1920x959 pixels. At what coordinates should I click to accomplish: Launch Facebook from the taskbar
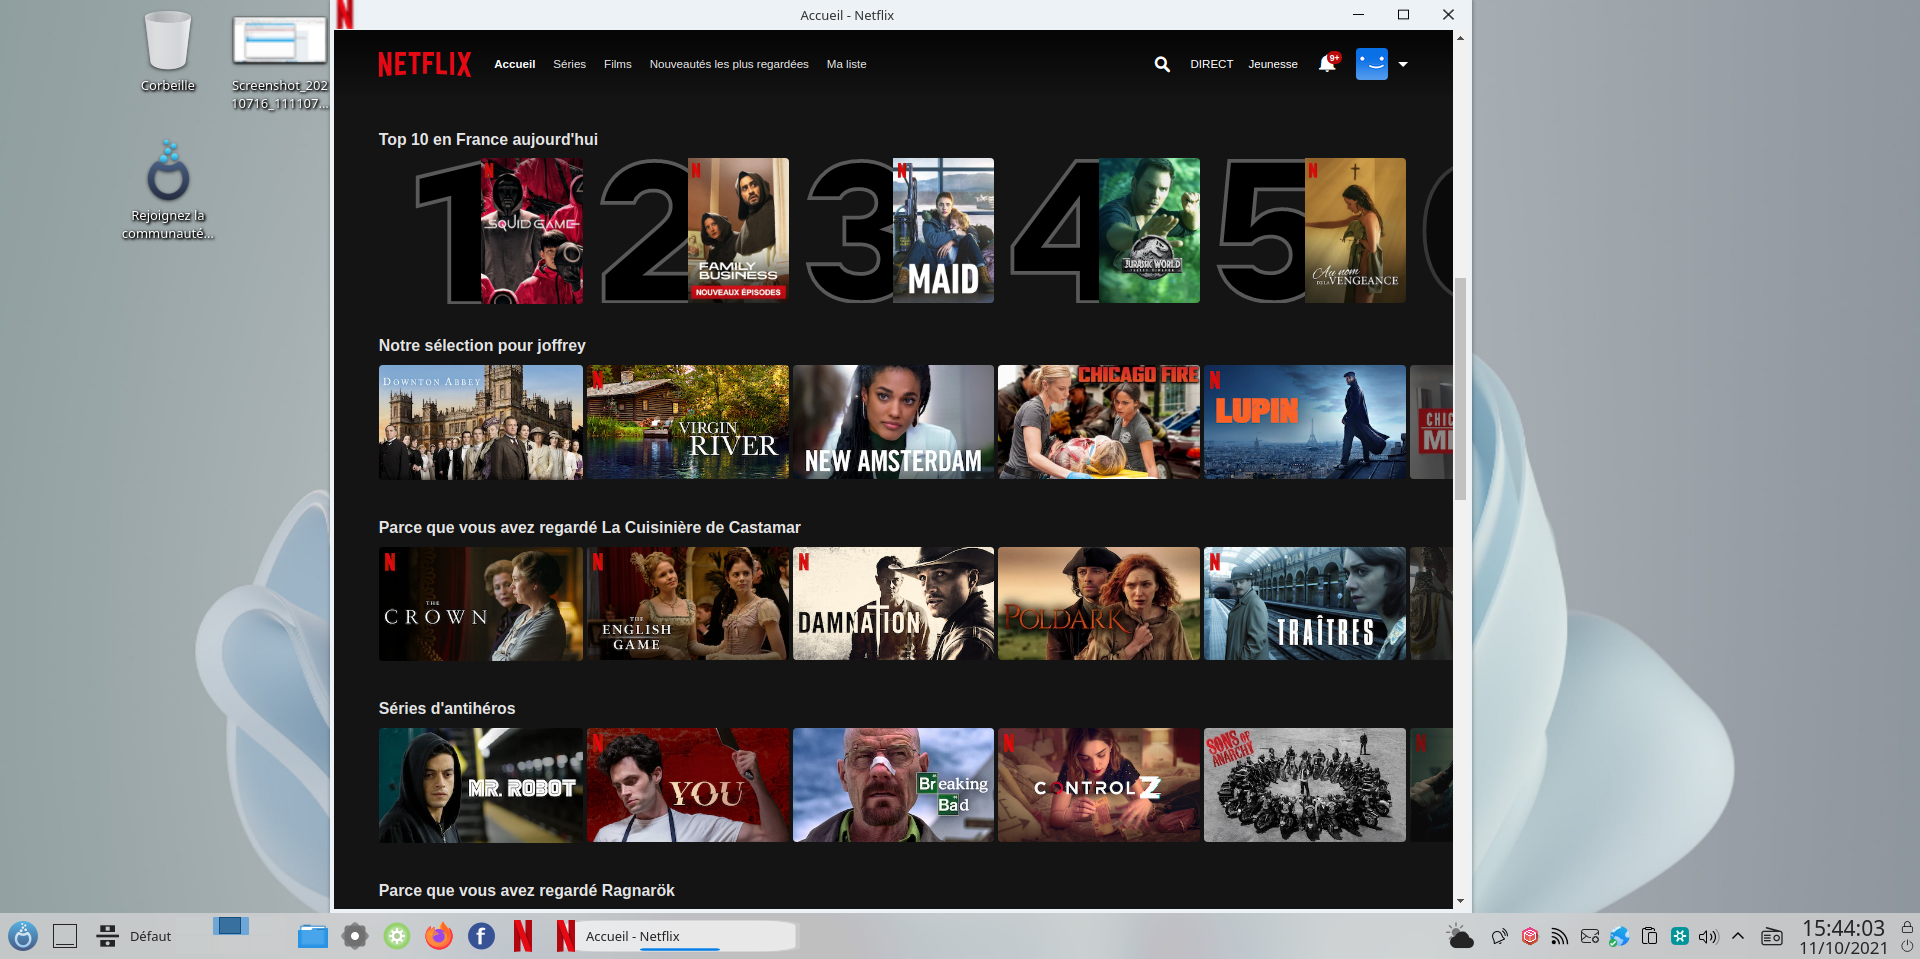point(481,936)
